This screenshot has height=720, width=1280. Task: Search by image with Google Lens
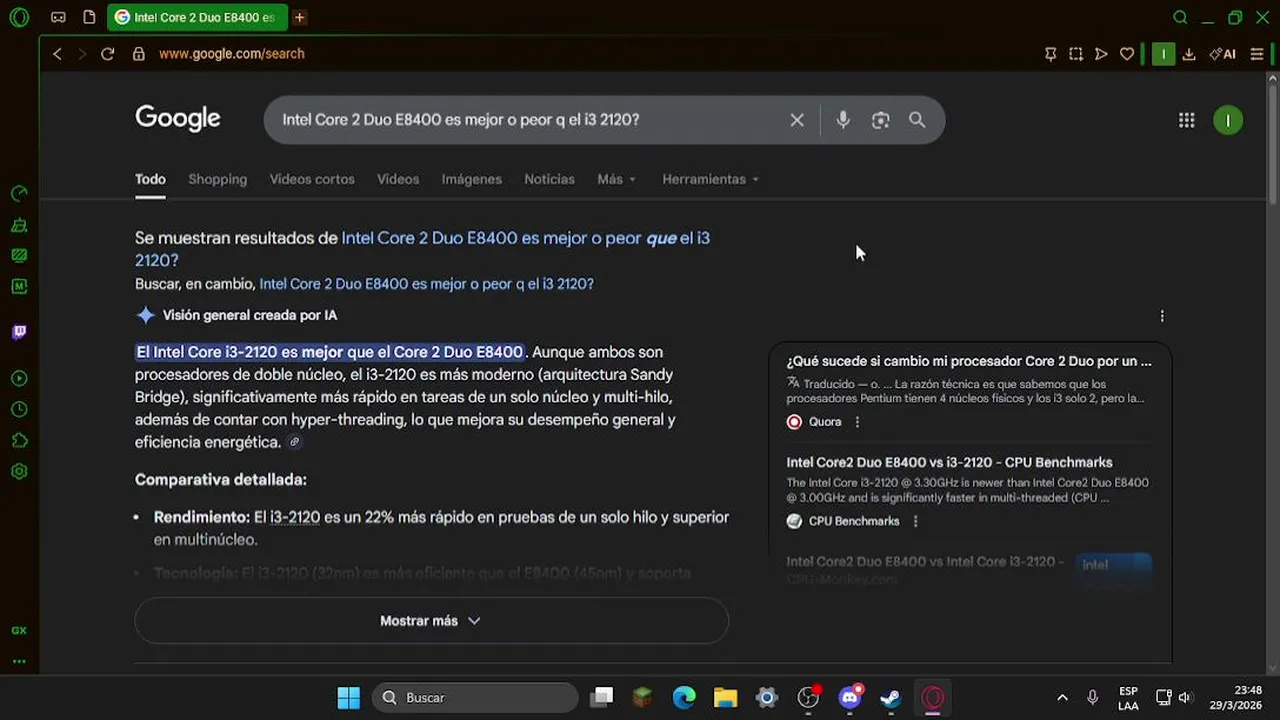coord(880,120)
